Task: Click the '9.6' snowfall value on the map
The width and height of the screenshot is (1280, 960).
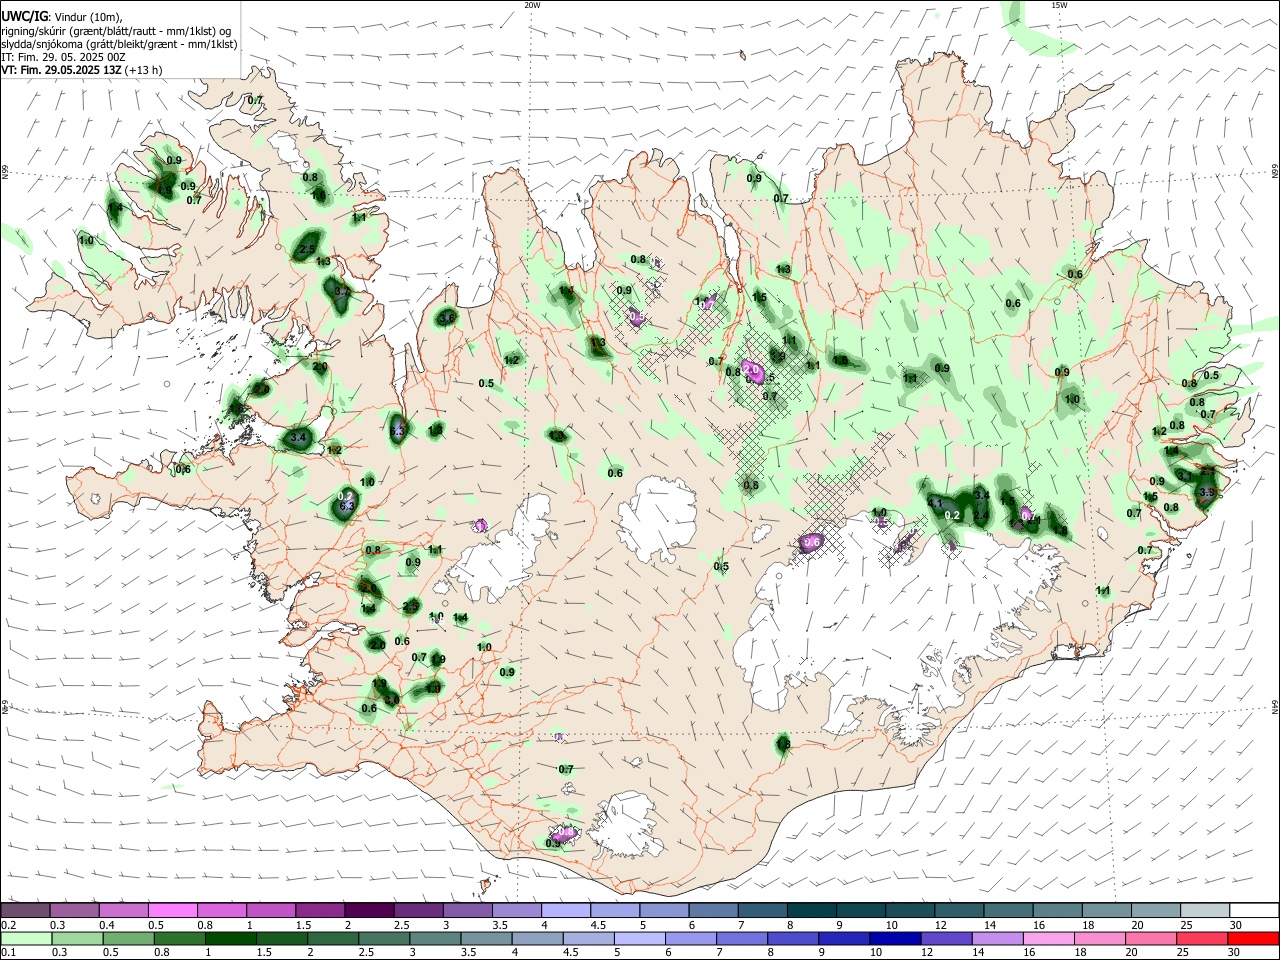Action: [812, 542]
